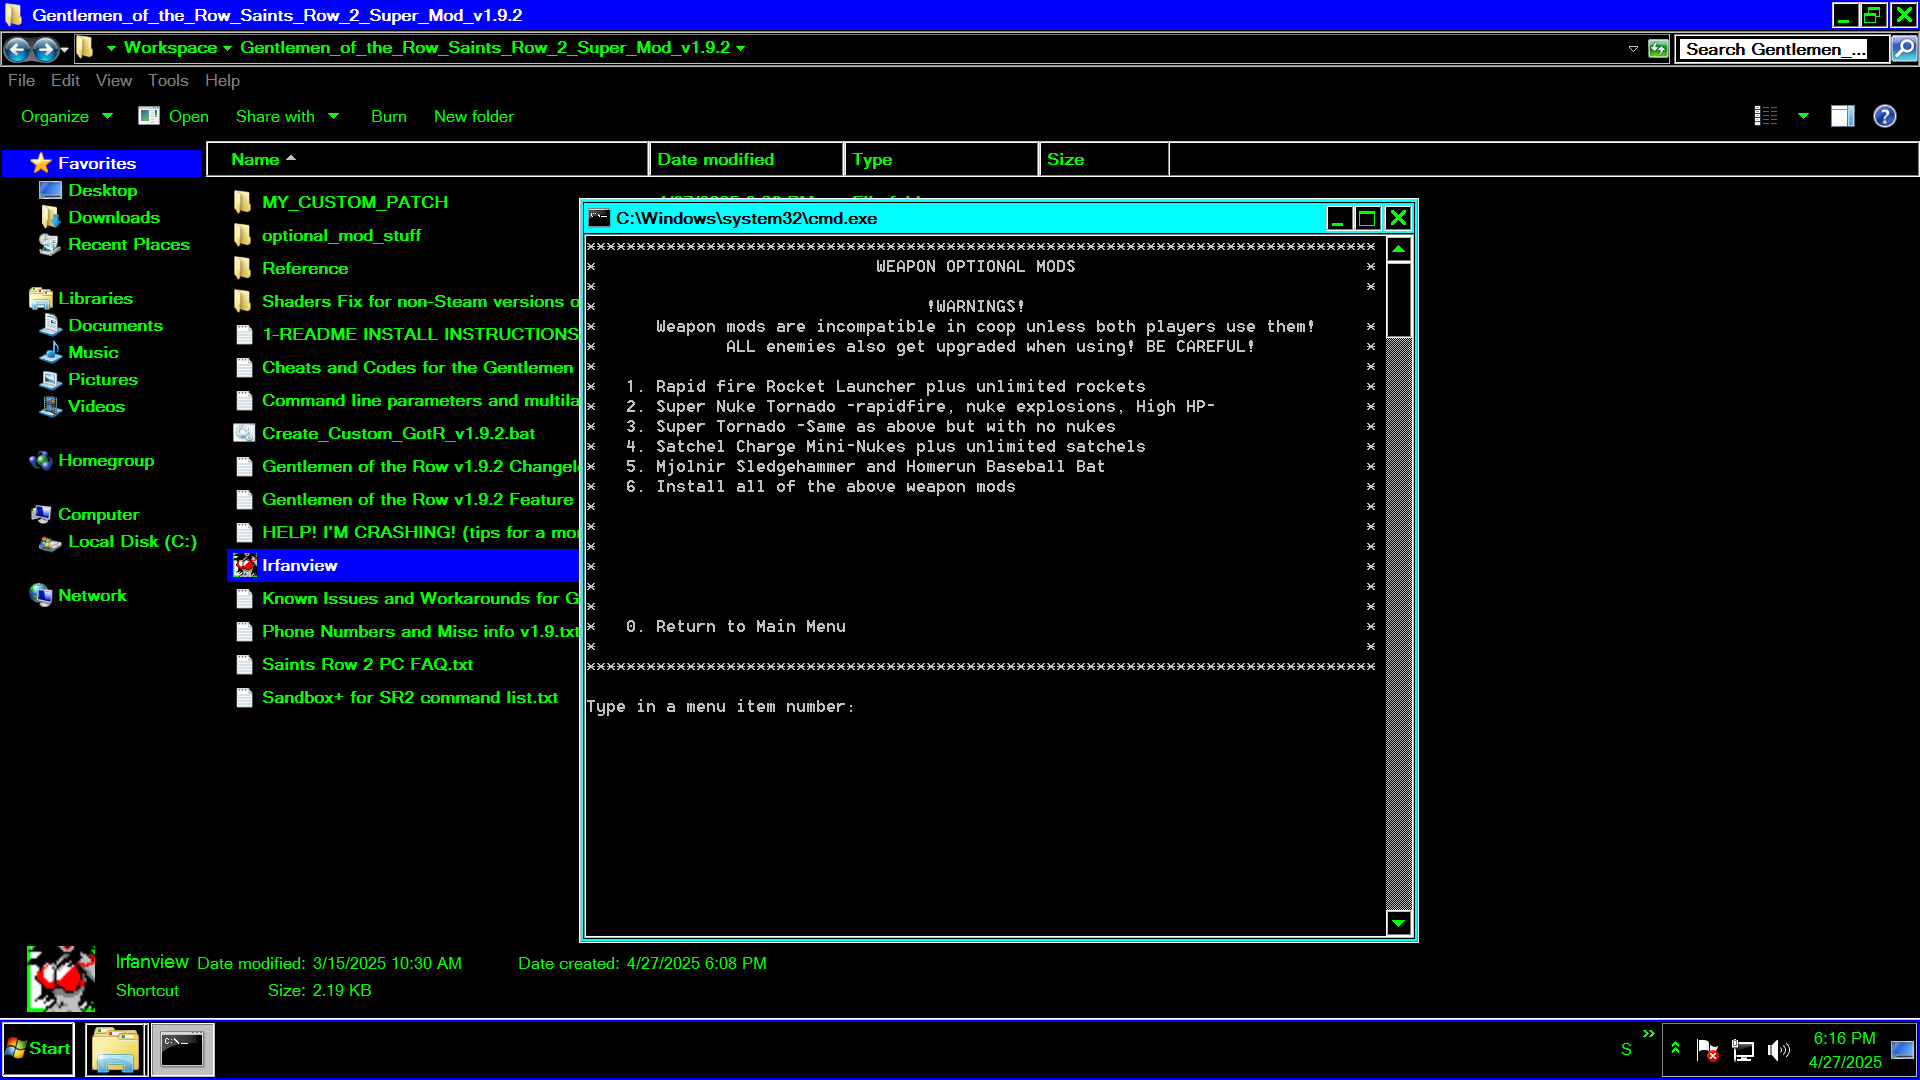The height and width of the screenshot is (1080, 1920).
Task: Open Local Disk (C:) in navigation pane
Action: 132,542
